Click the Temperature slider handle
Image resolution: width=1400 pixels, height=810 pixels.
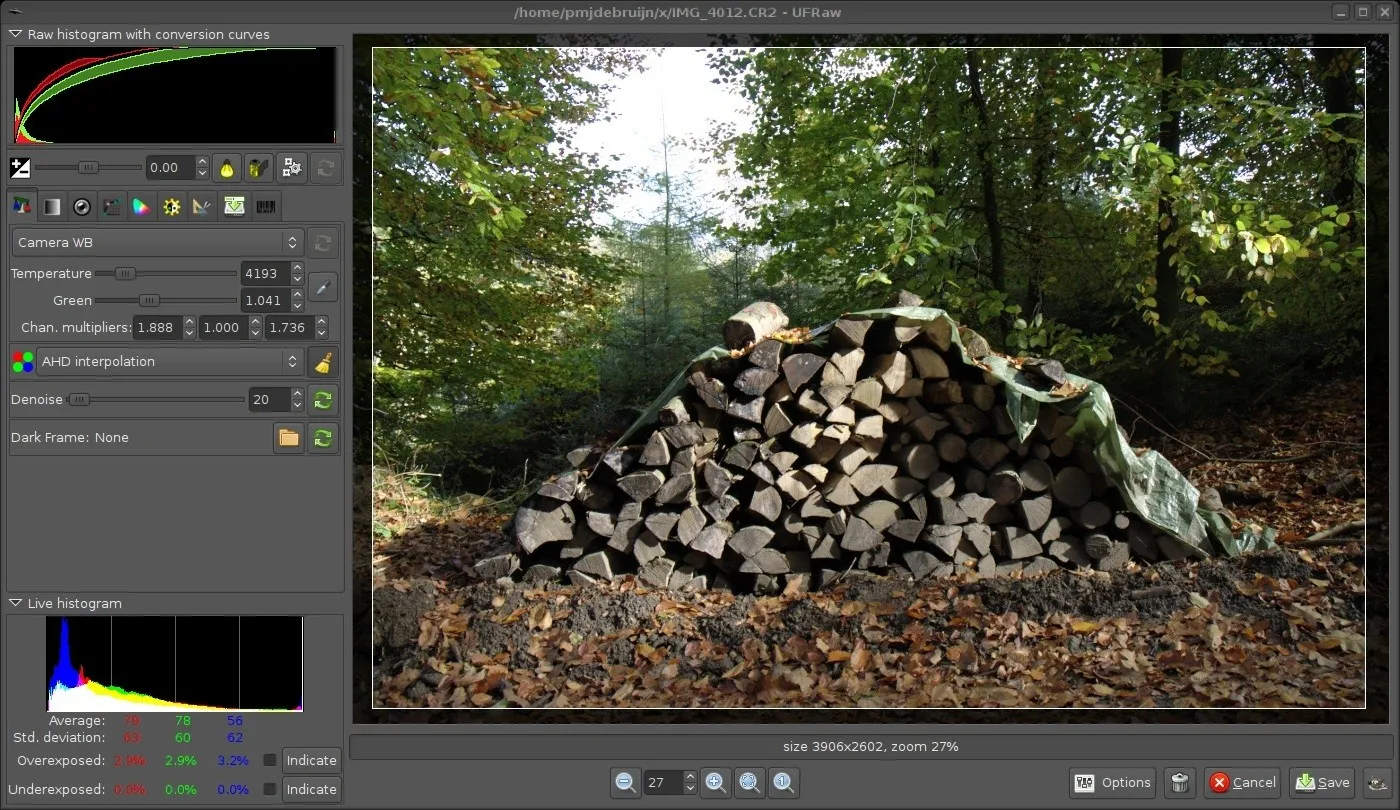click(x=125, y=273)
